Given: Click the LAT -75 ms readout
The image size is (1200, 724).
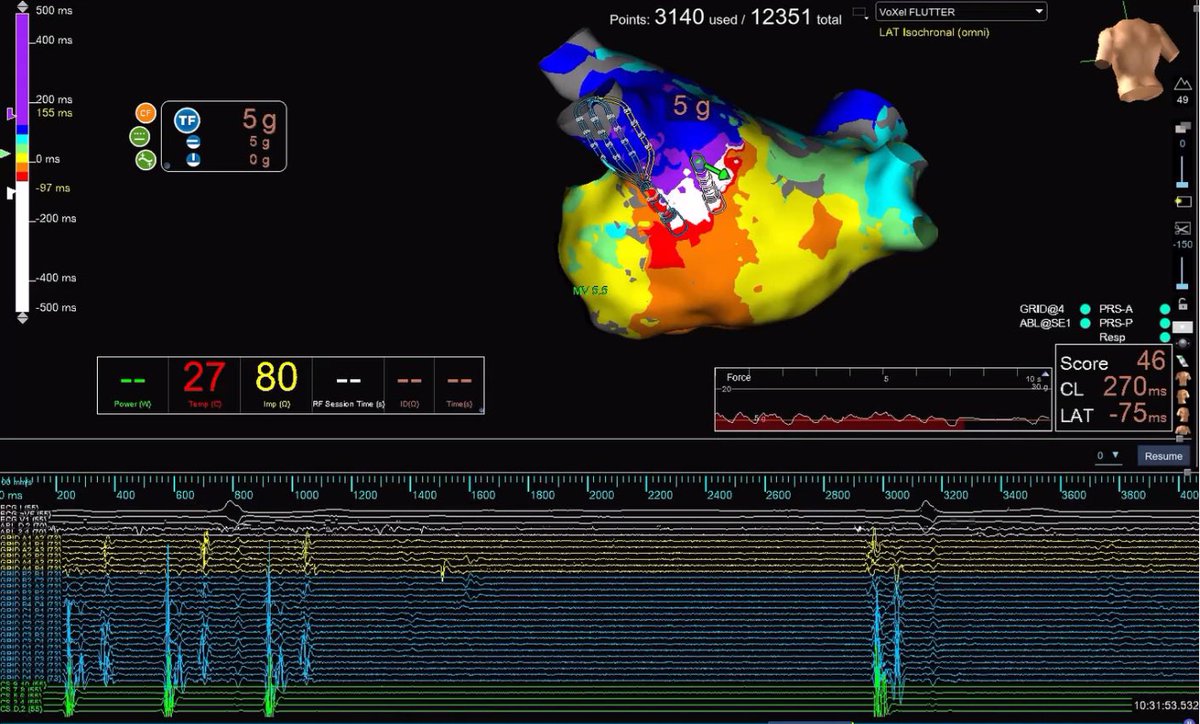Looking at the screenshot, I should point(1113,414).
